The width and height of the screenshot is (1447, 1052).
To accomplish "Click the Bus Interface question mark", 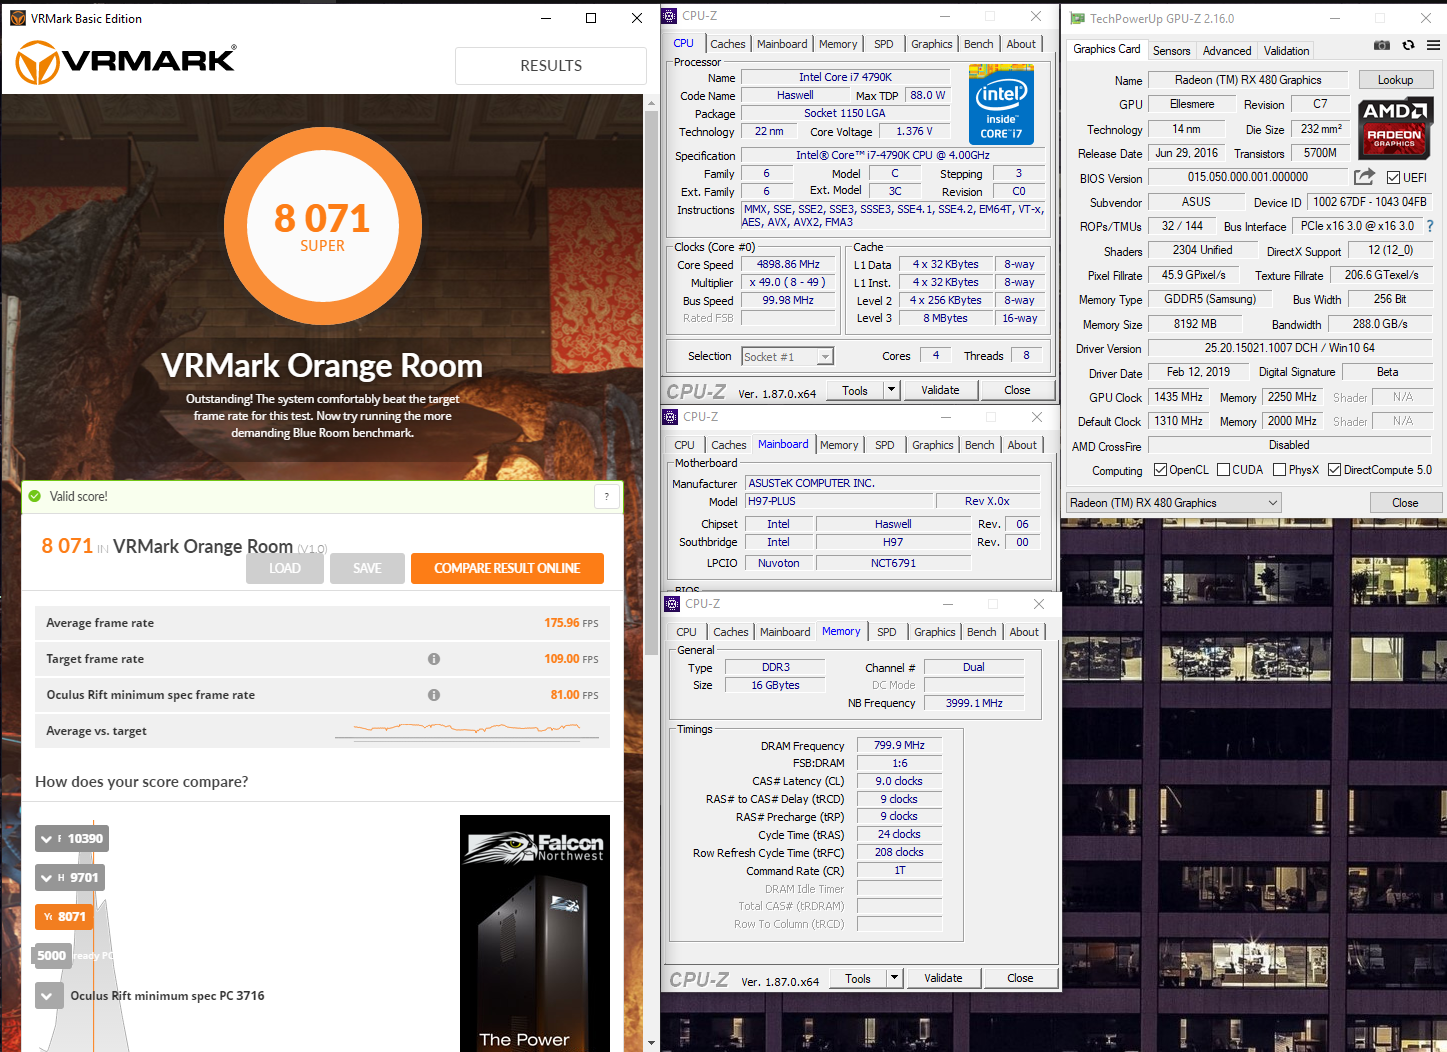I will pyautogui.click(x=1430, y=226).
